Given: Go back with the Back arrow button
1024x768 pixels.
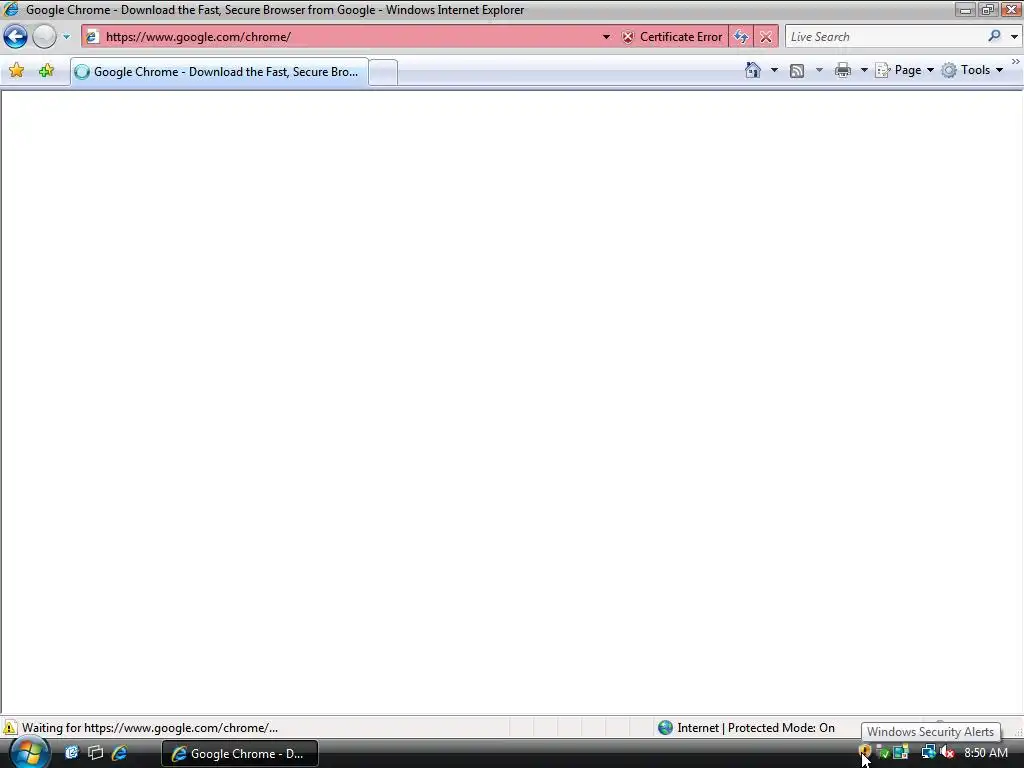Looking at the screenshot, I should pos(16,37).
